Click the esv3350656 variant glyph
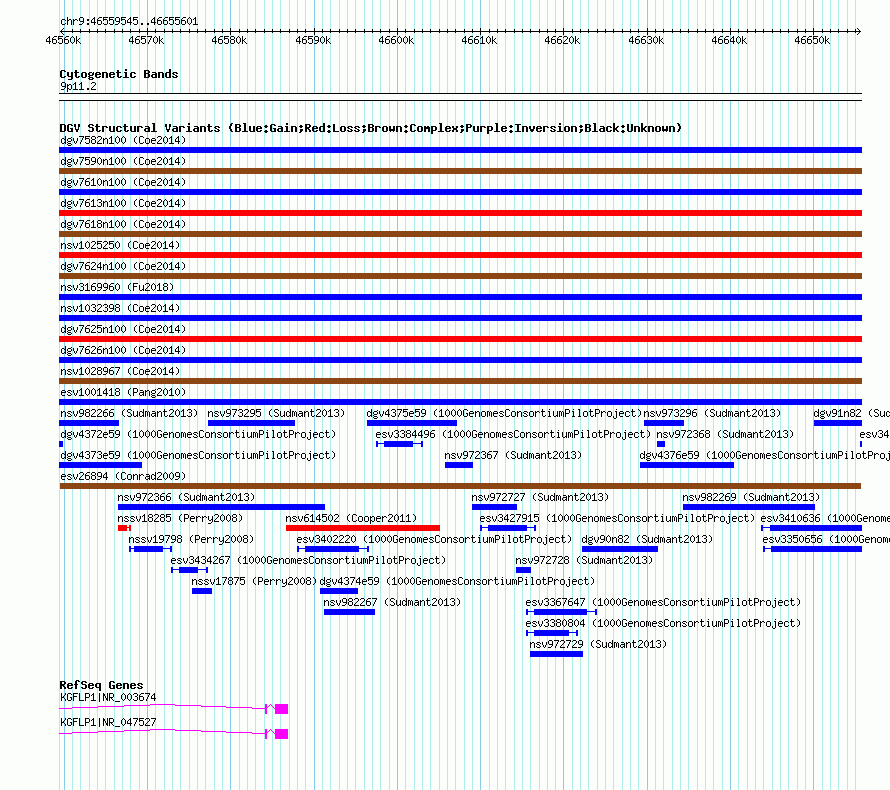This screenshot has height=790, width=890. pyautogui.click(x=812, y=549)
